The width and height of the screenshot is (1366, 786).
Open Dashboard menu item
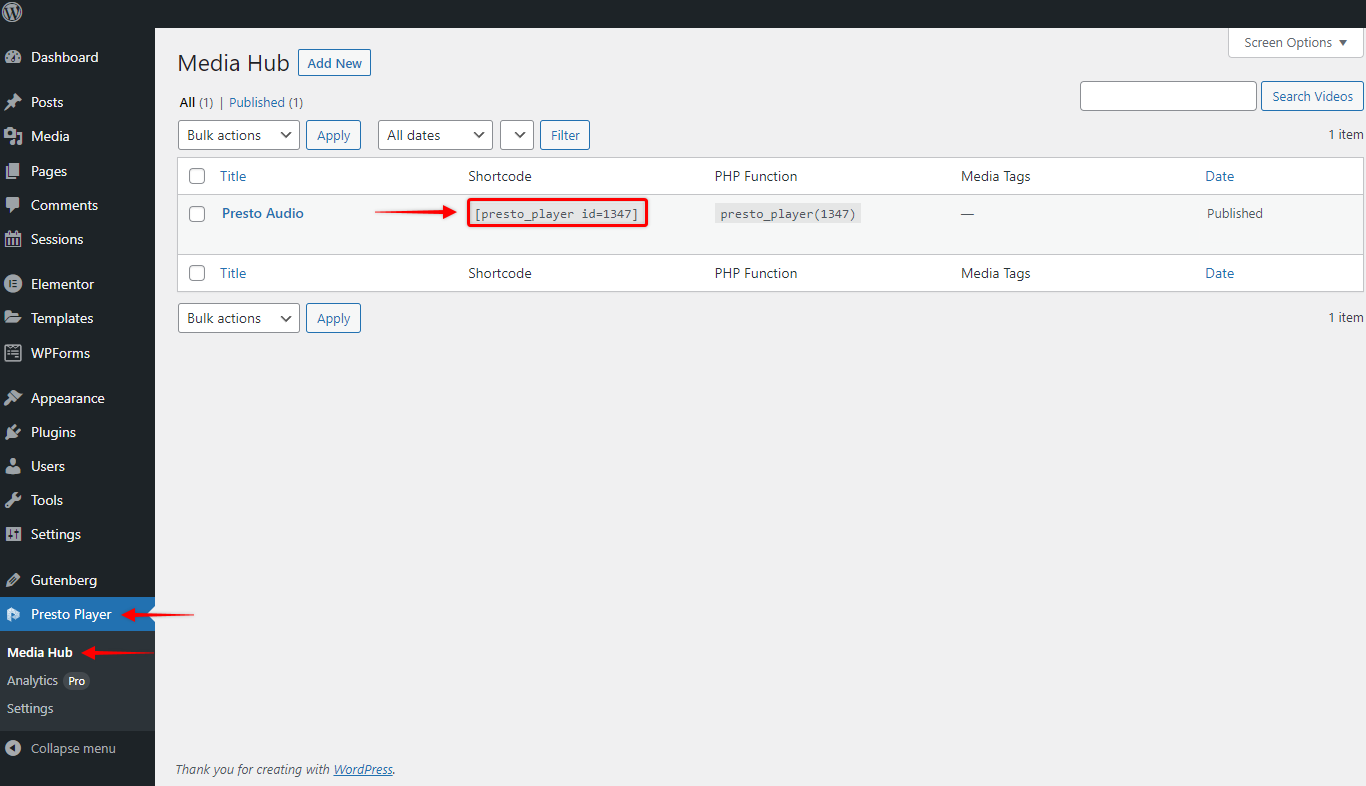65,58
